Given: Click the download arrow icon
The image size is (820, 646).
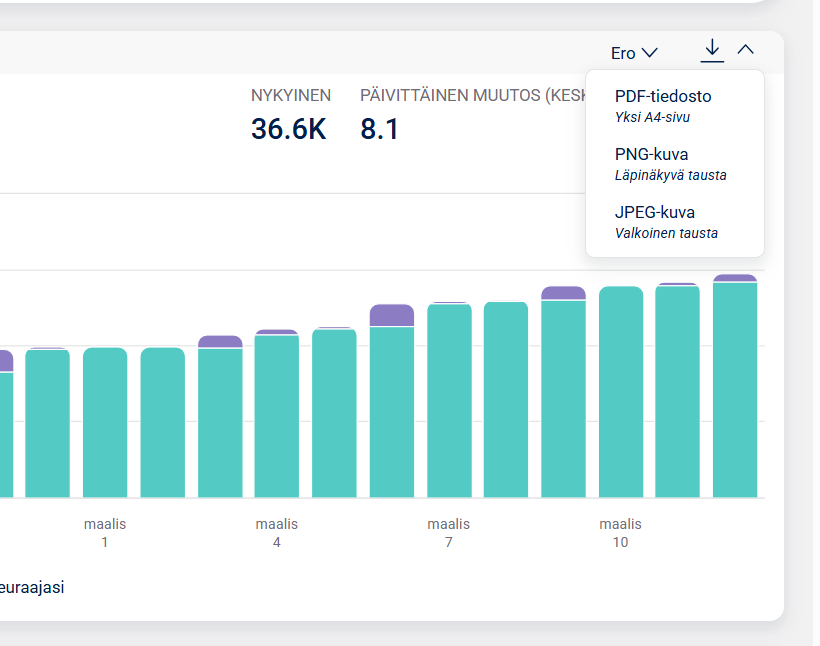Looking at the screenshot, I should point(712,50).
